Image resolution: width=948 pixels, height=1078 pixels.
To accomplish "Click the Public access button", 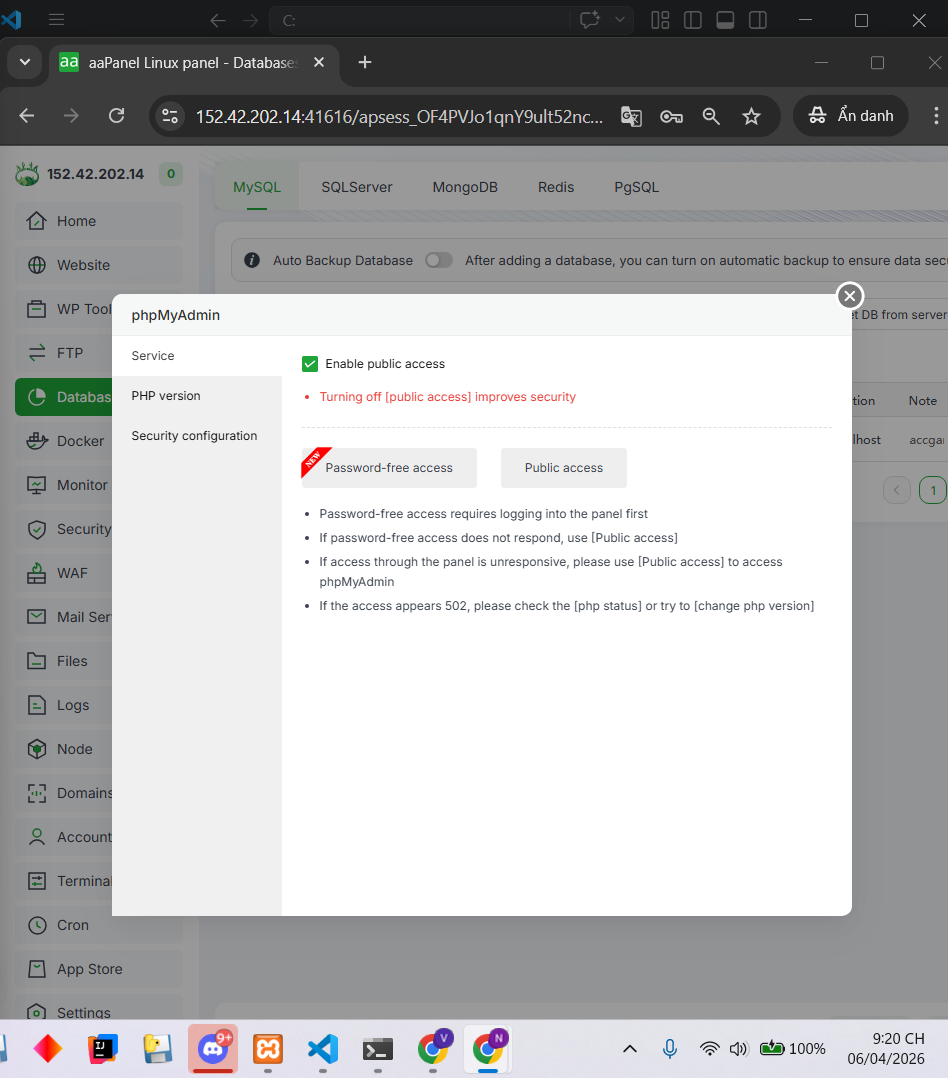I will [x=564, y=468].
